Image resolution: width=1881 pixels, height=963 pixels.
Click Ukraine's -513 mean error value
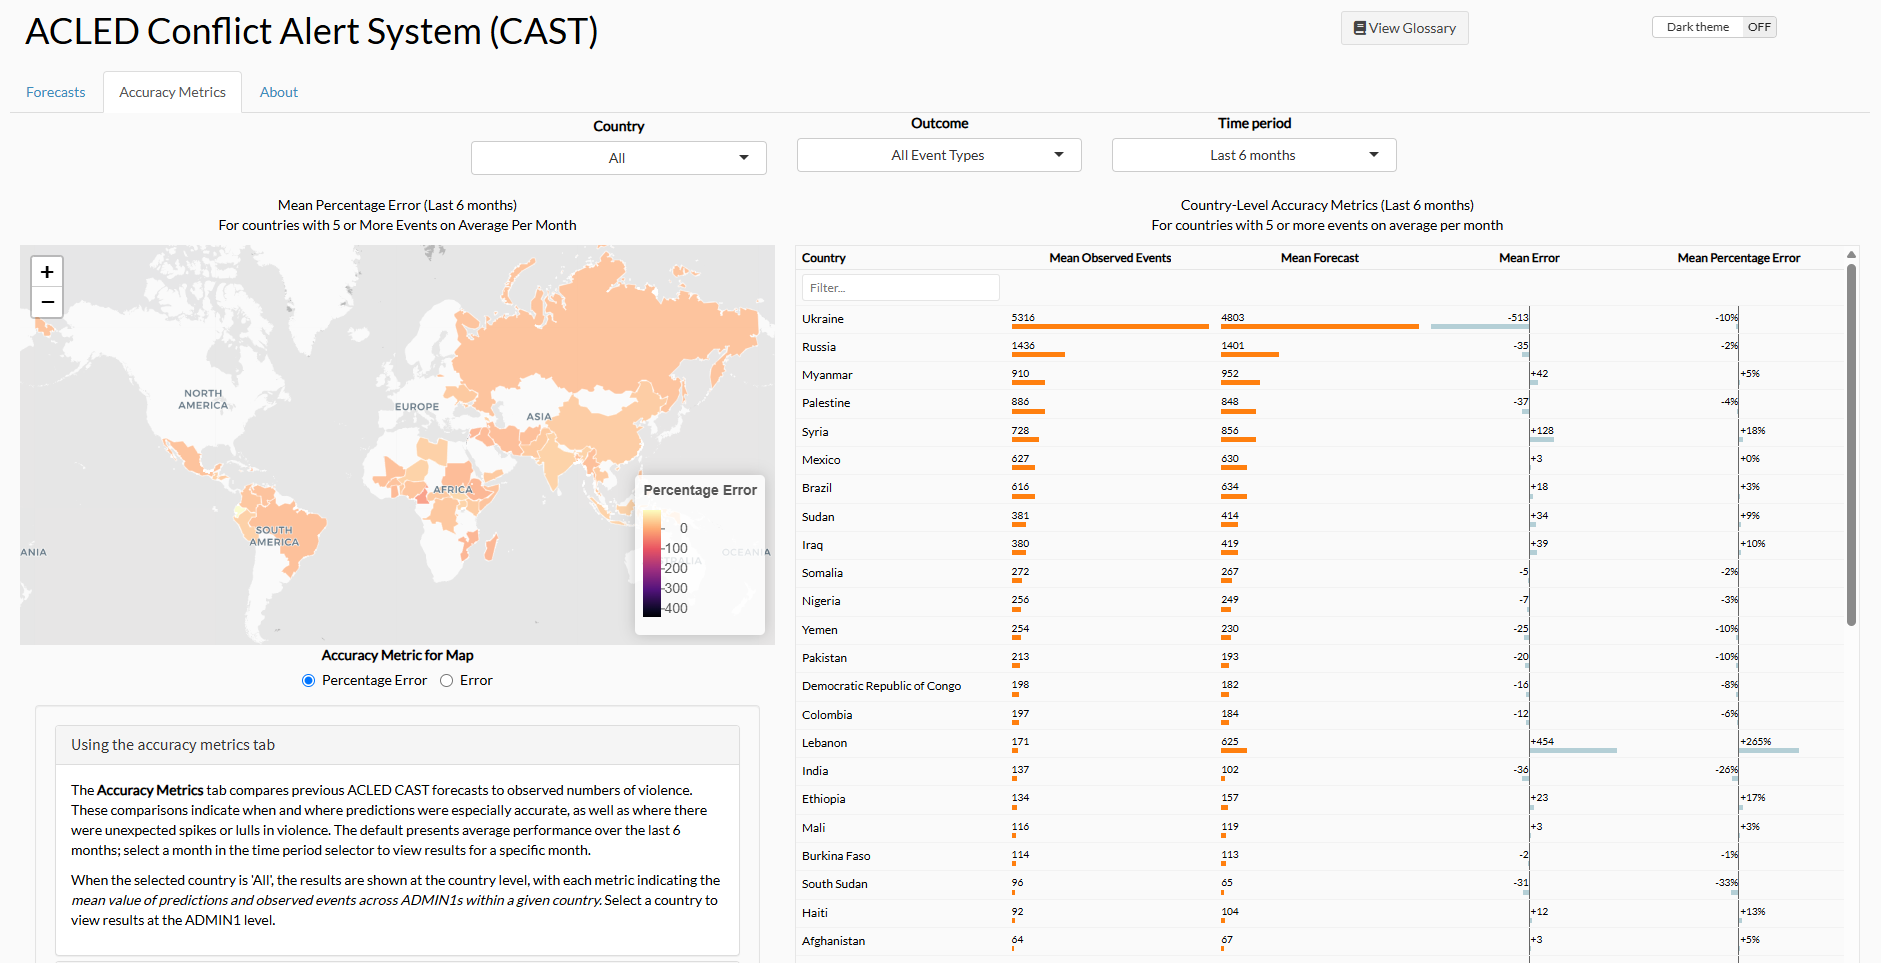pos(1518,318)
